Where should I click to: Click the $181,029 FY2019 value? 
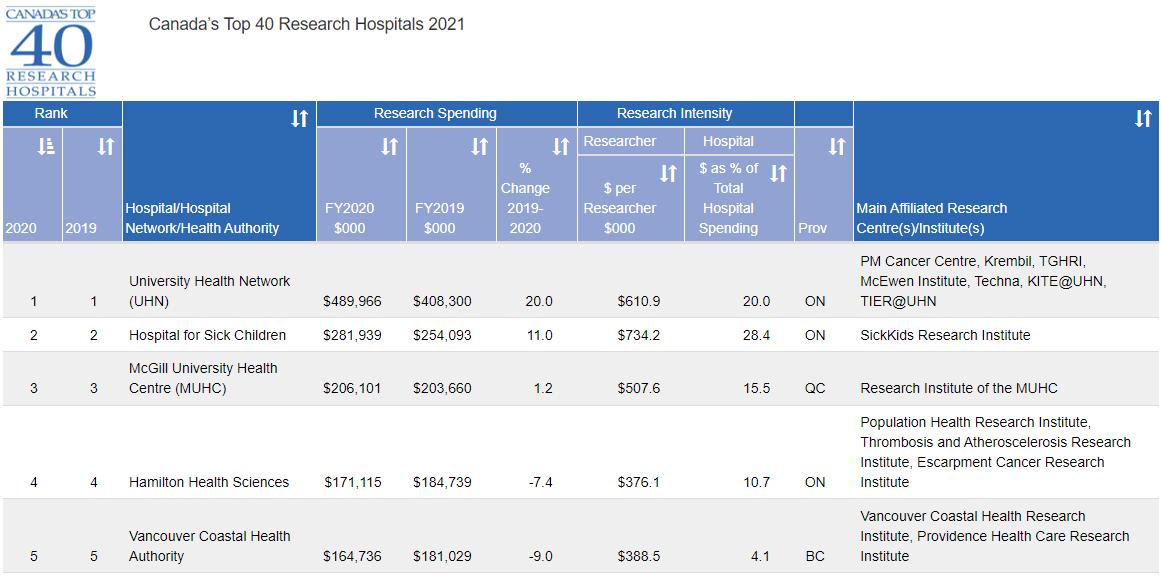click(442, 556)
